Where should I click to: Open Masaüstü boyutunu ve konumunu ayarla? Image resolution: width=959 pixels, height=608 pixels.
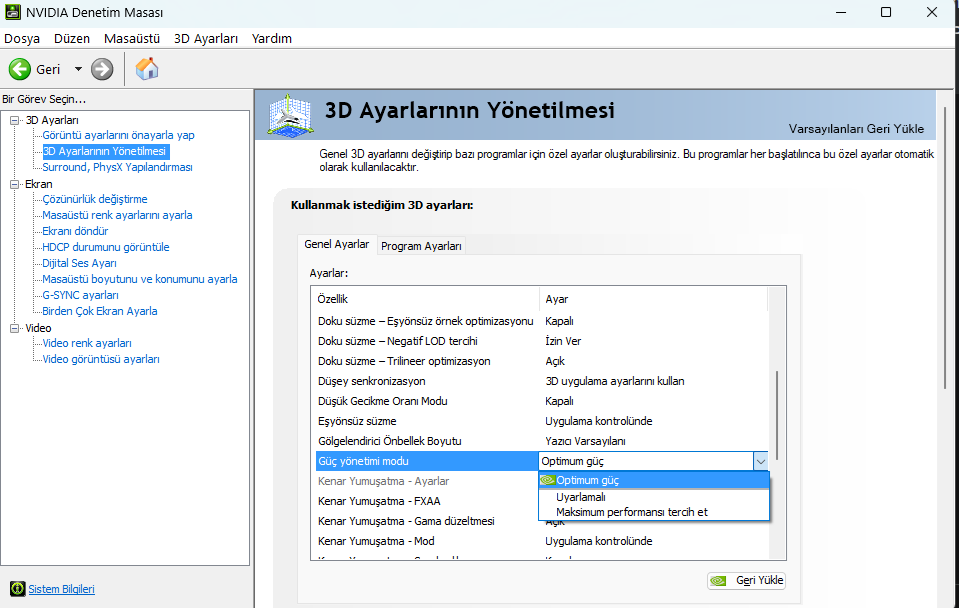(139, 279)
